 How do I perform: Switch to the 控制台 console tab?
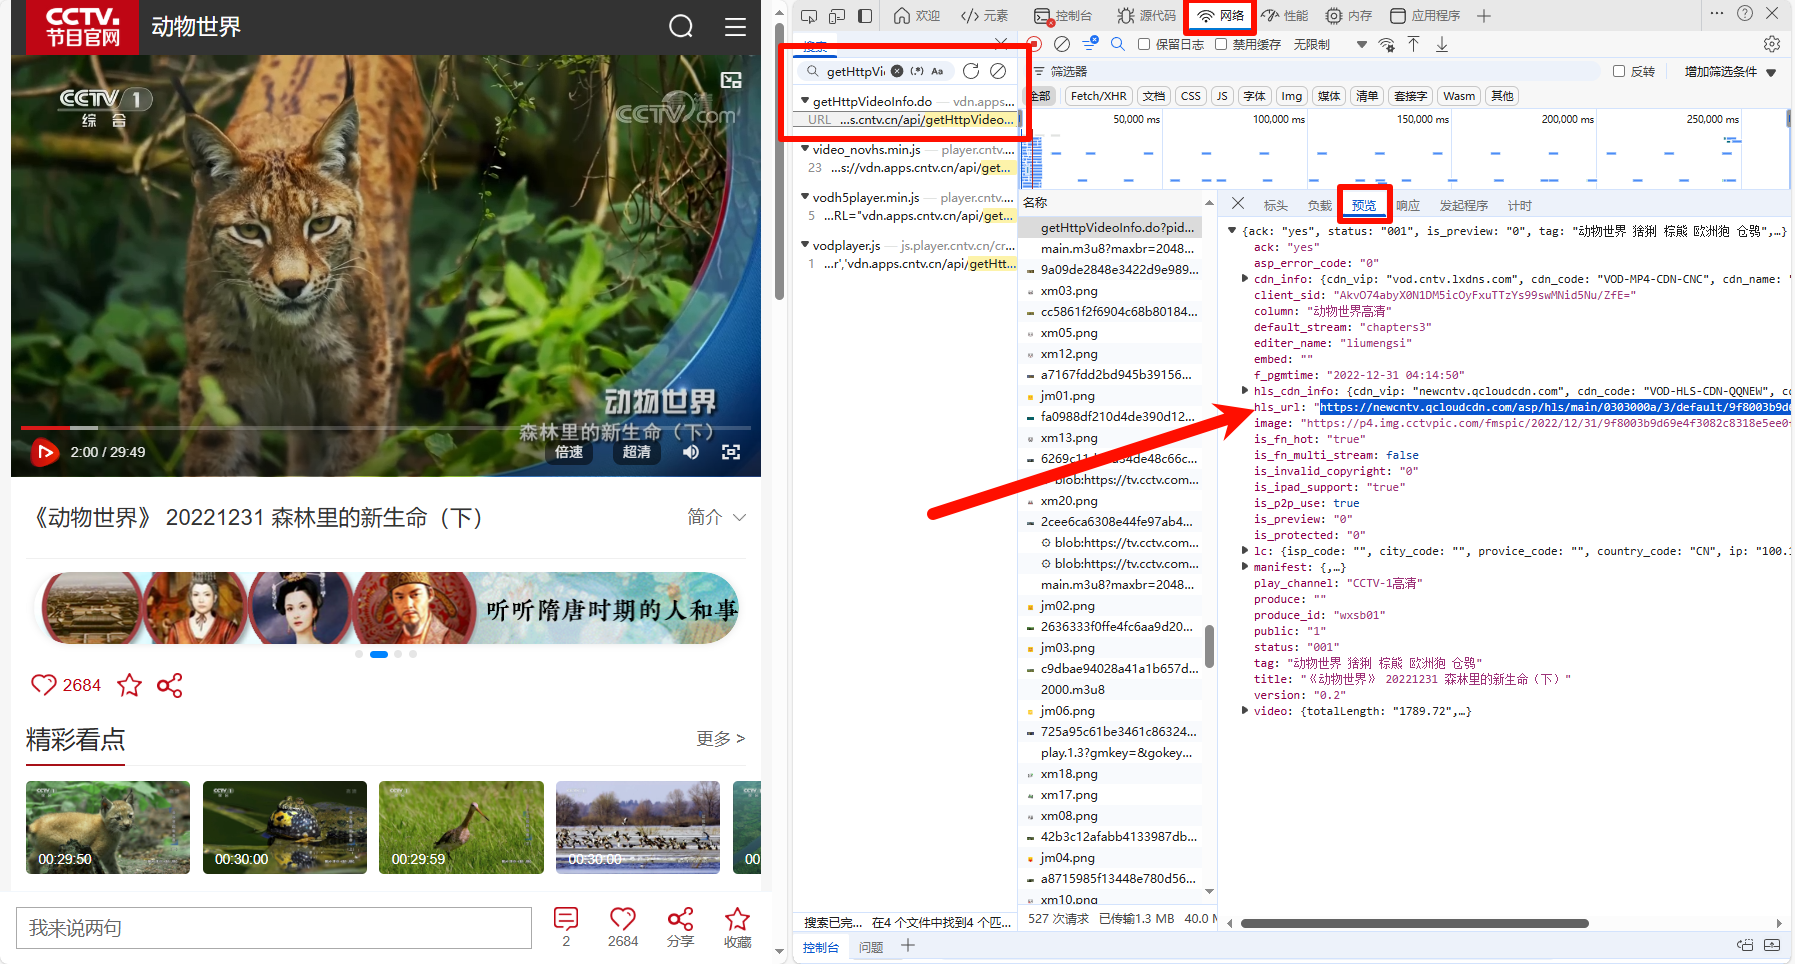pos(1063,15)
